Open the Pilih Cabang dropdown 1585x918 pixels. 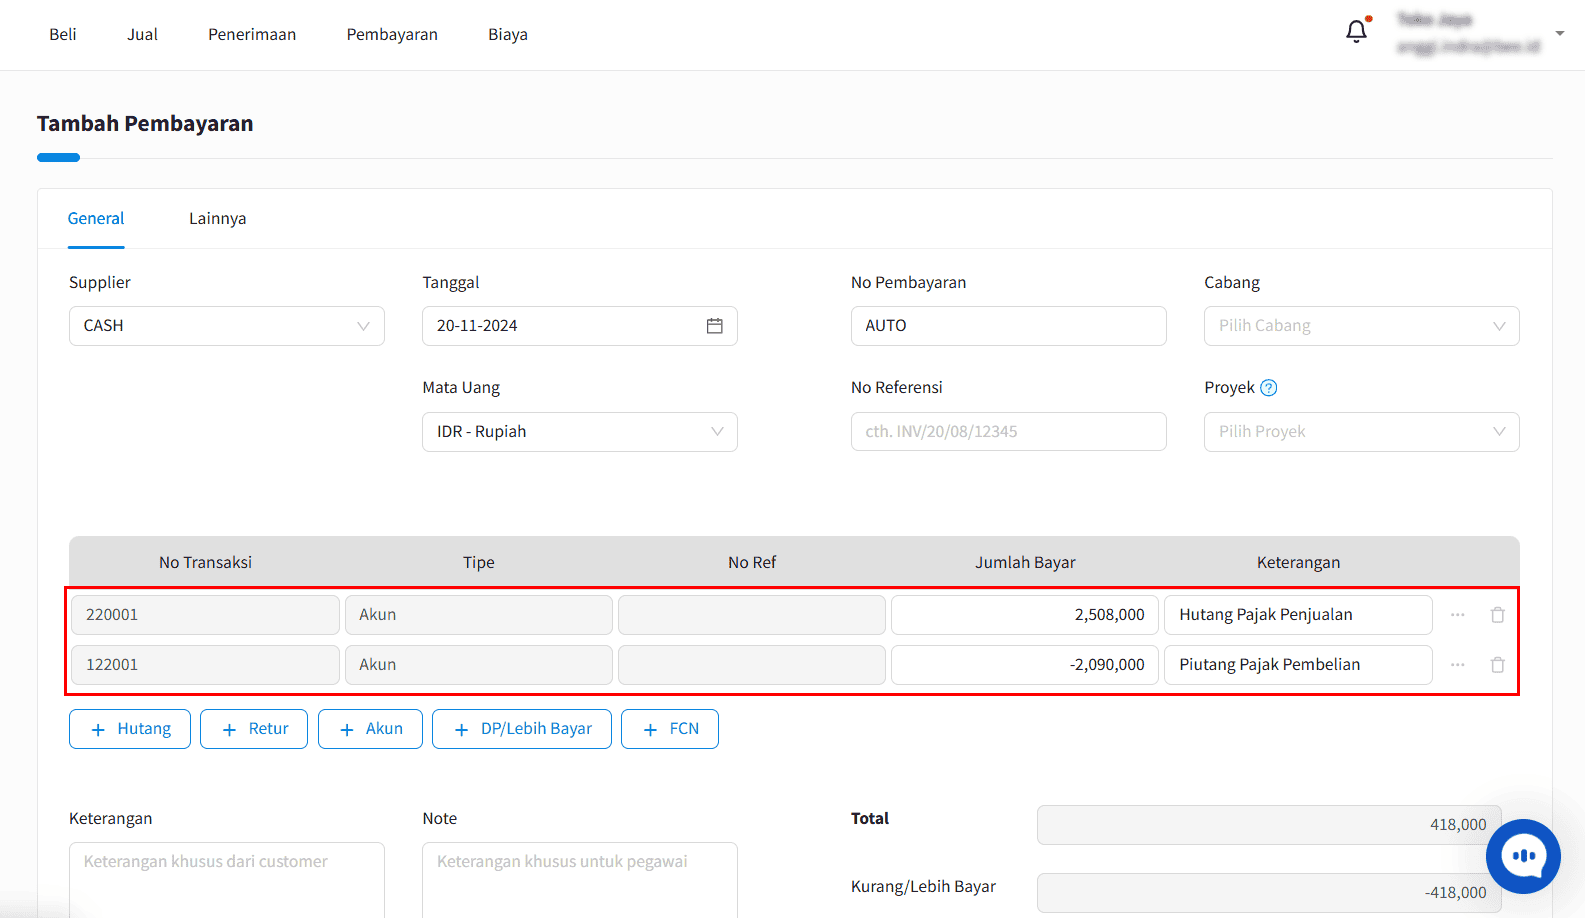[x=1362, y=326]
